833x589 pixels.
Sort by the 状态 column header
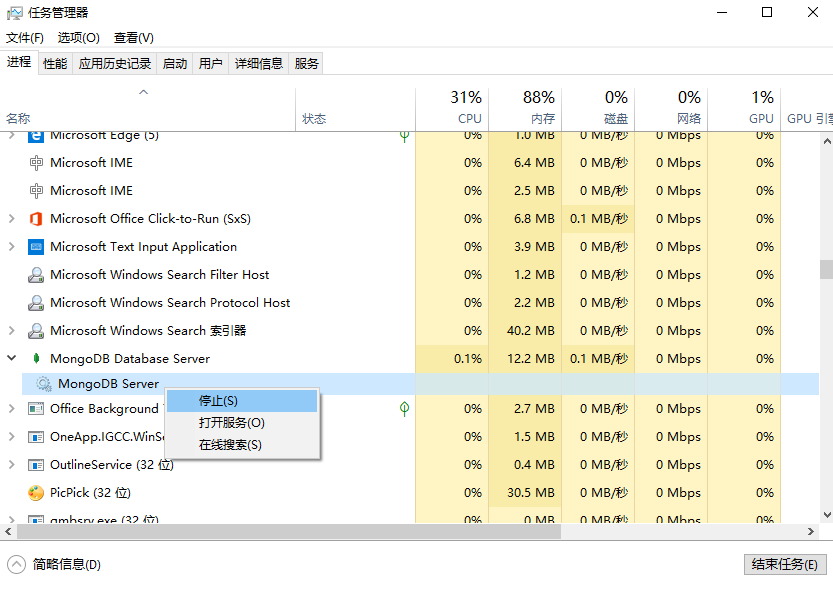(x=355, y=109)
